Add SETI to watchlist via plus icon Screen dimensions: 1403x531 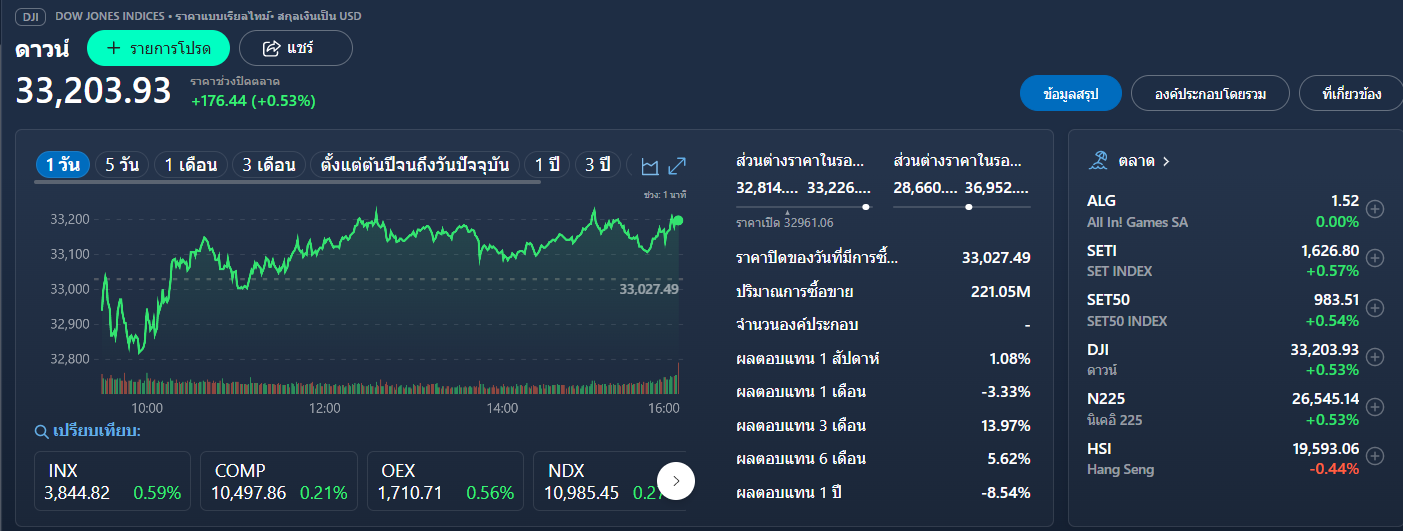(1376, 258)
